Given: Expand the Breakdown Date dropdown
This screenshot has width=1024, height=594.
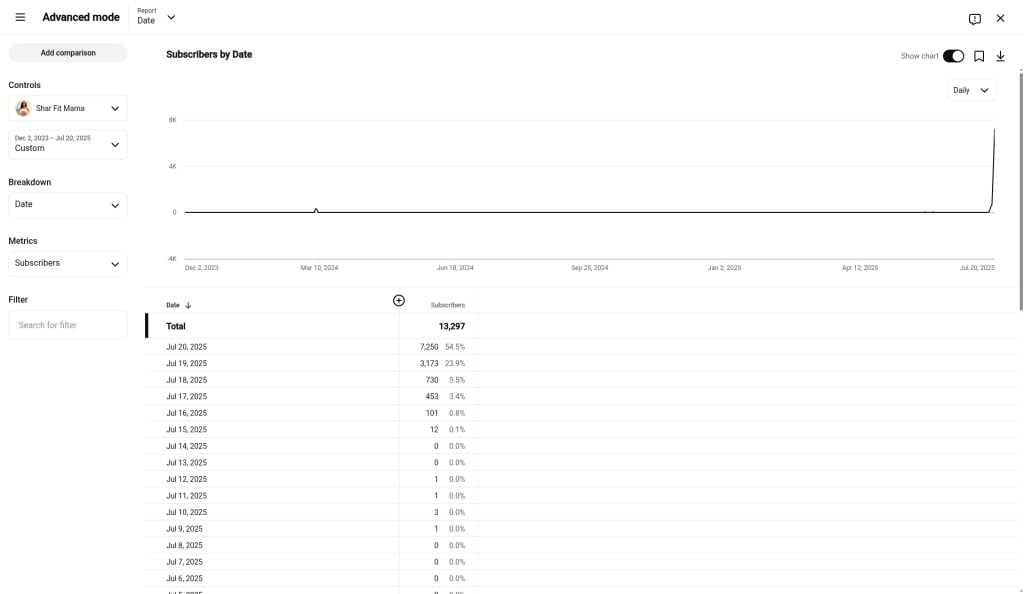Looking at the screenshot, I should [x=68, y=205].
